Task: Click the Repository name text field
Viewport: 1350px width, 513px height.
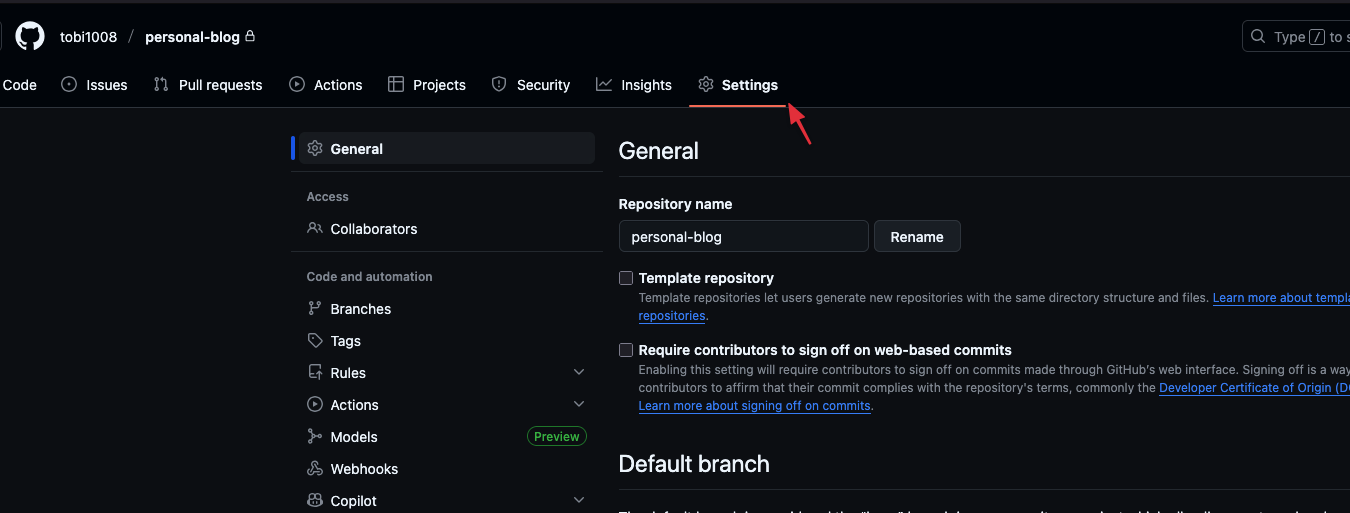Action: click(743, 237)
